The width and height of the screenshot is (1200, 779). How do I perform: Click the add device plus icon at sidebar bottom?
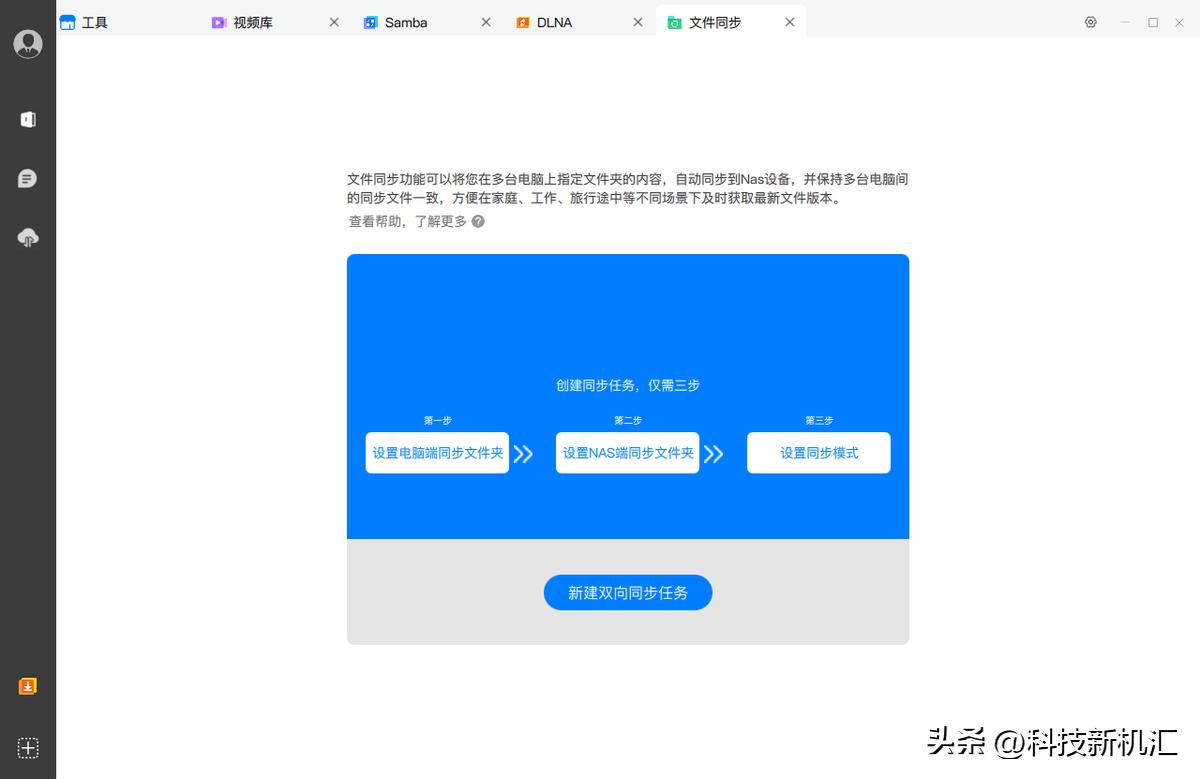(x=28, y=747)
